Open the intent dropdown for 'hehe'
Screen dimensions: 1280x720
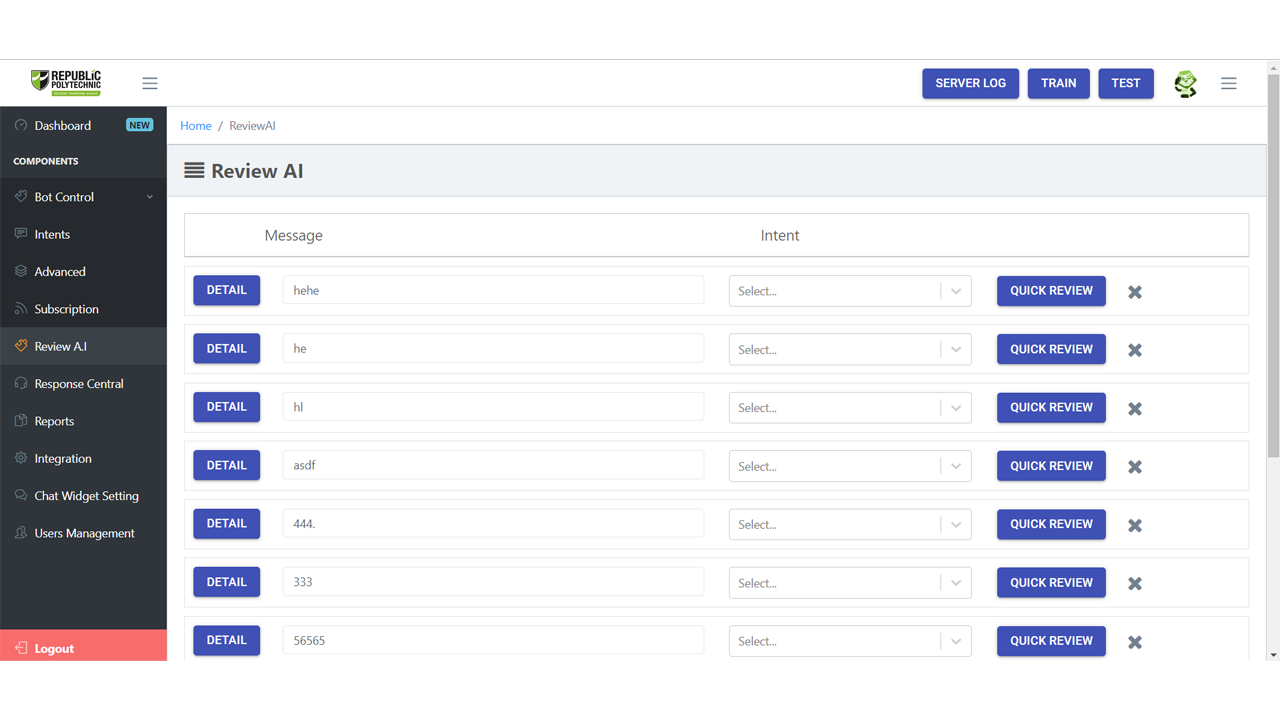(x=849, y=291)
